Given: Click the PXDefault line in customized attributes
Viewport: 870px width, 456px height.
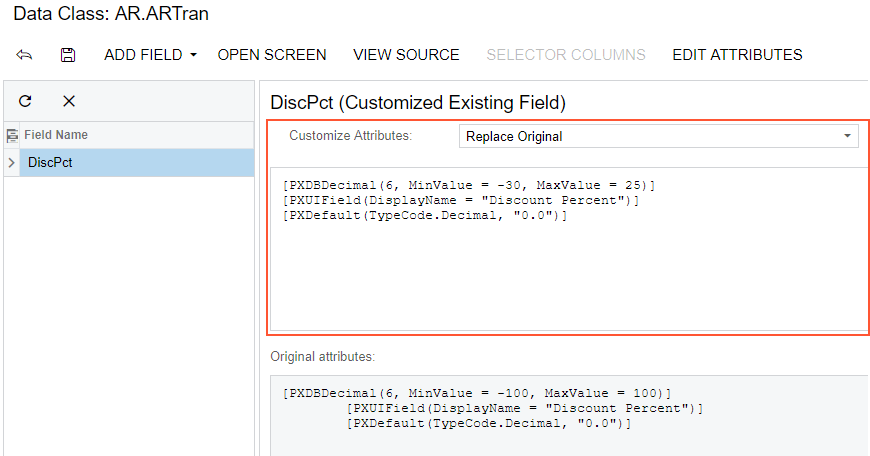Looking at the screenshot, I should click(425, 216).
